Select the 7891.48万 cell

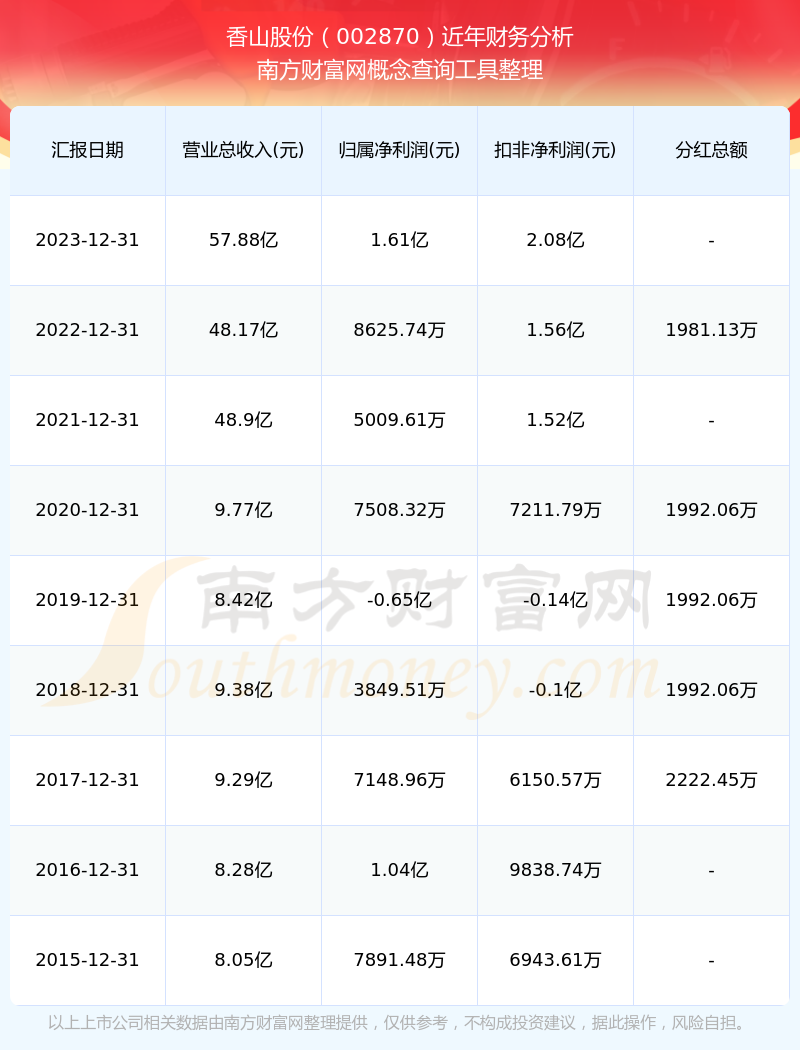pyautogui.click(x=399, y=960)
